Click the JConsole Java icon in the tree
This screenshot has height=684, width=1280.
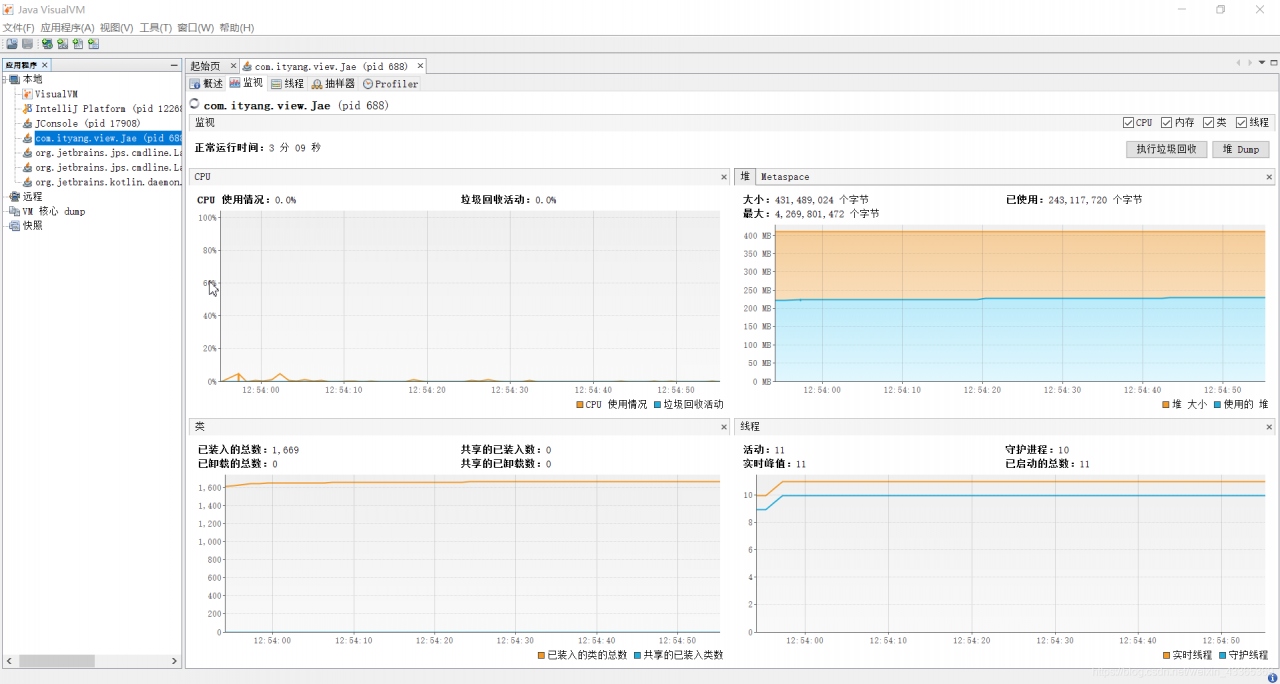pos(28,123)
